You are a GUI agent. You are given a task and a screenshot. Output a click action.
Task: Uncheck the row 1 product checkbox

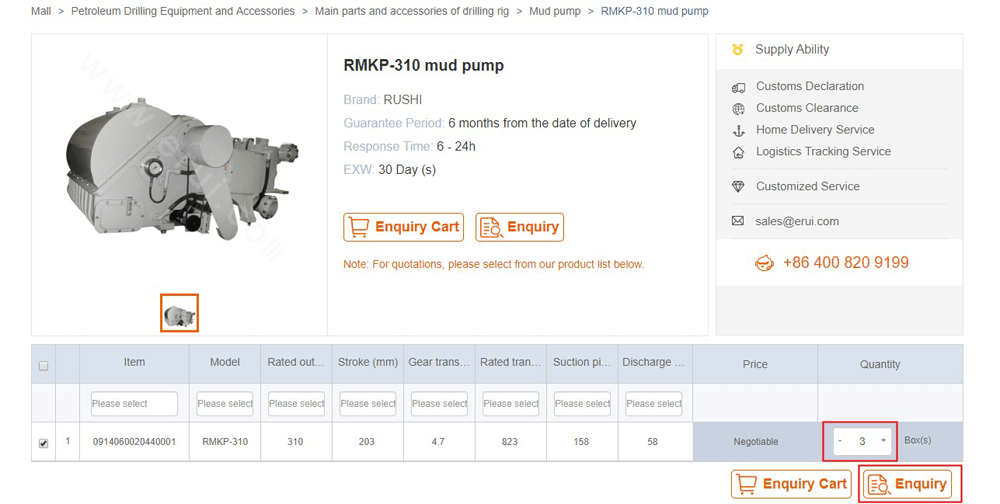click(43, 443)
